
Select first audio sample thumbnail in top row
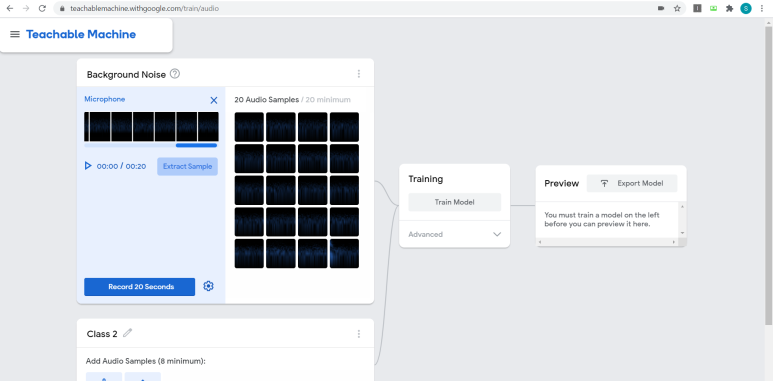pos(249,127)
